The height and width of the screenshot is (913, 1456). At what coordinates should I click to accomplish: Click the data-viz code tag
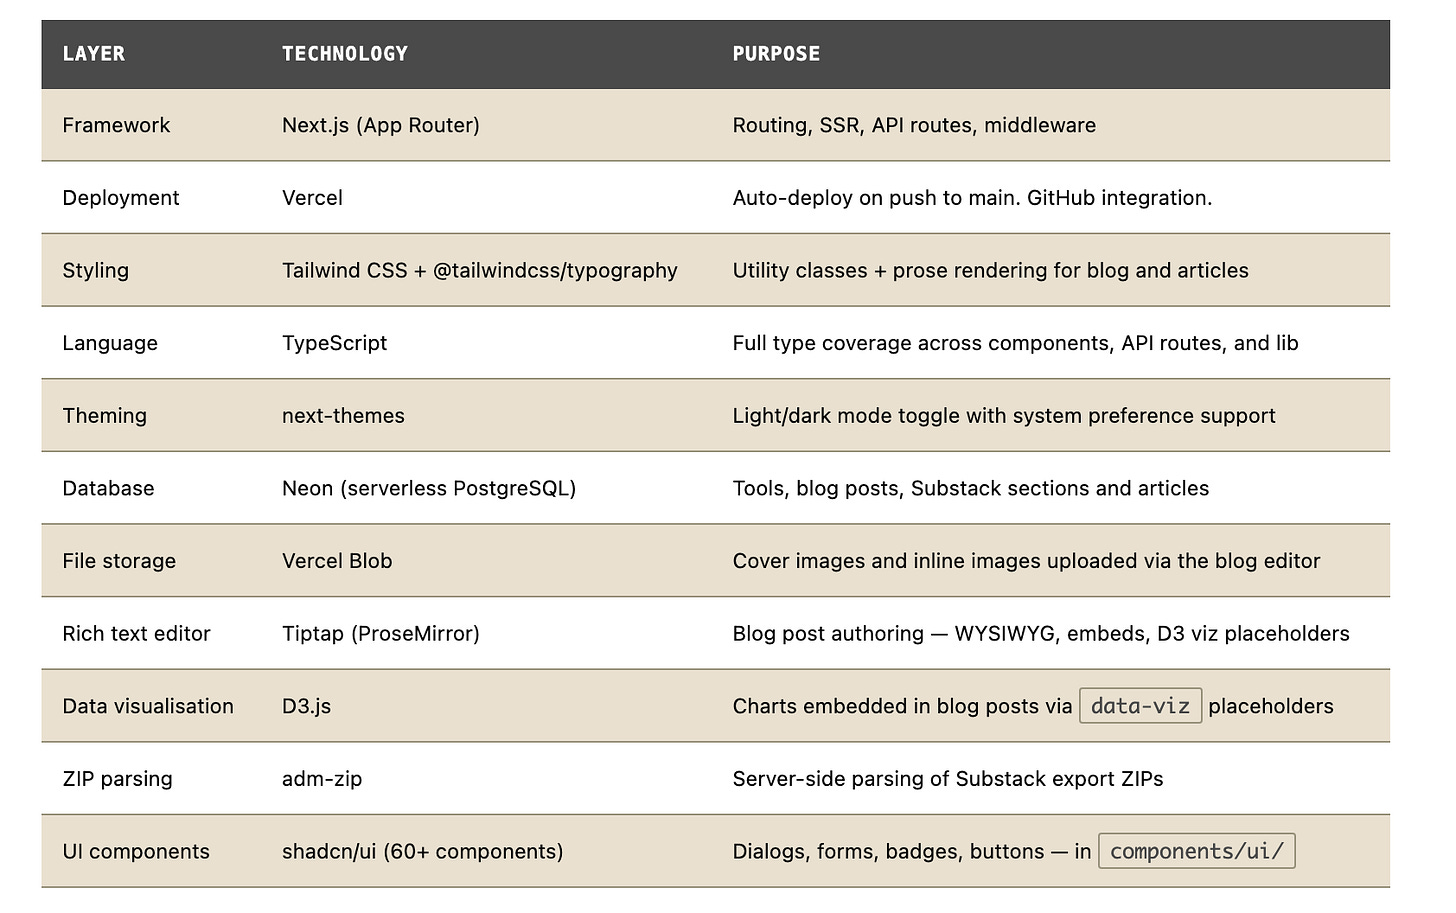pyautogui.click(x=1140, y=706)
